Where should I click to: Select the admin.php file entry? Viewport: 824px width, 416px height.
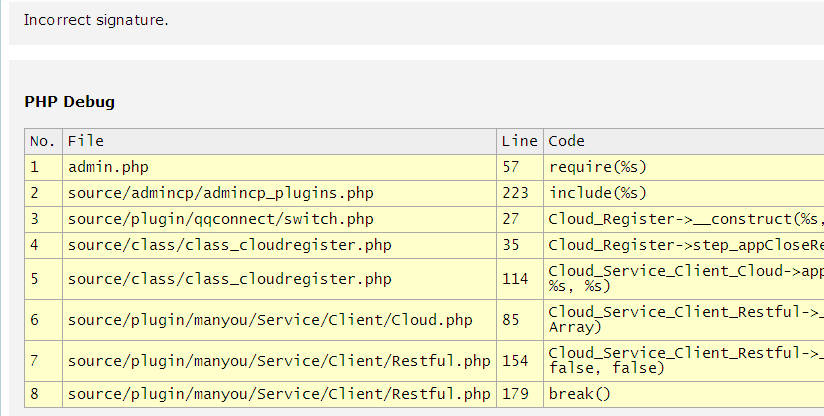click(x=108, y=167)
